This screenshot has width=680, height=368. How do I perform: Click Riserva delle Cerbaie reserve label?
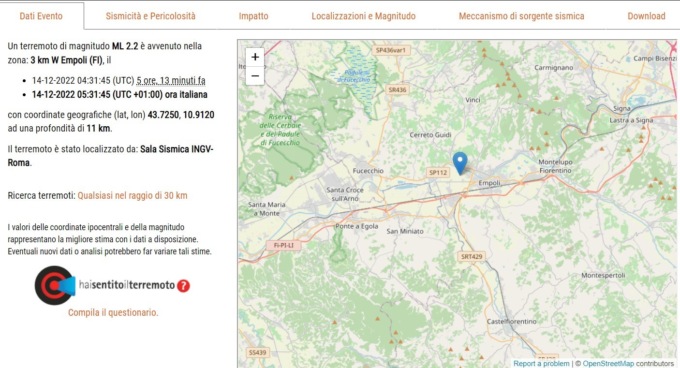pyautogui.click(x=280, y=130)
